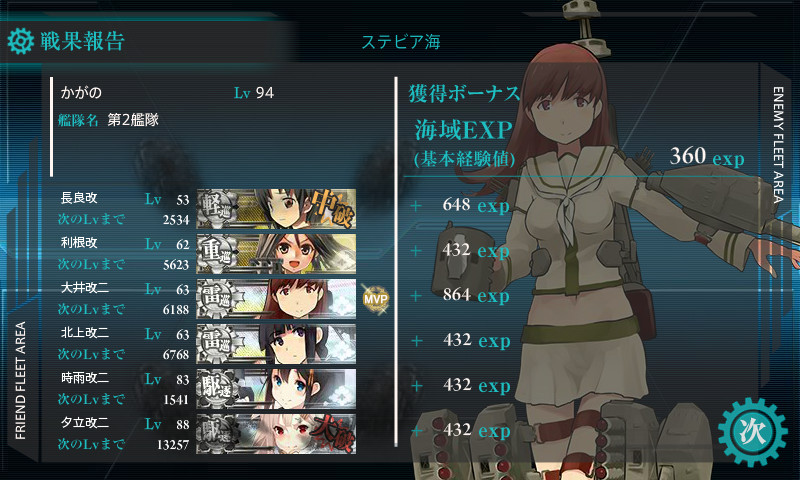Click the 北上改二 ship name label

(x=85, y=333)
